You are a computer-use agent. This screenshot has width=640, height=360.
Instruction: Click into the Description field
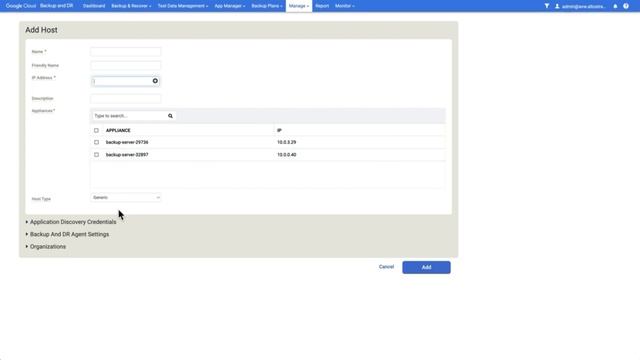coord(126,98)
